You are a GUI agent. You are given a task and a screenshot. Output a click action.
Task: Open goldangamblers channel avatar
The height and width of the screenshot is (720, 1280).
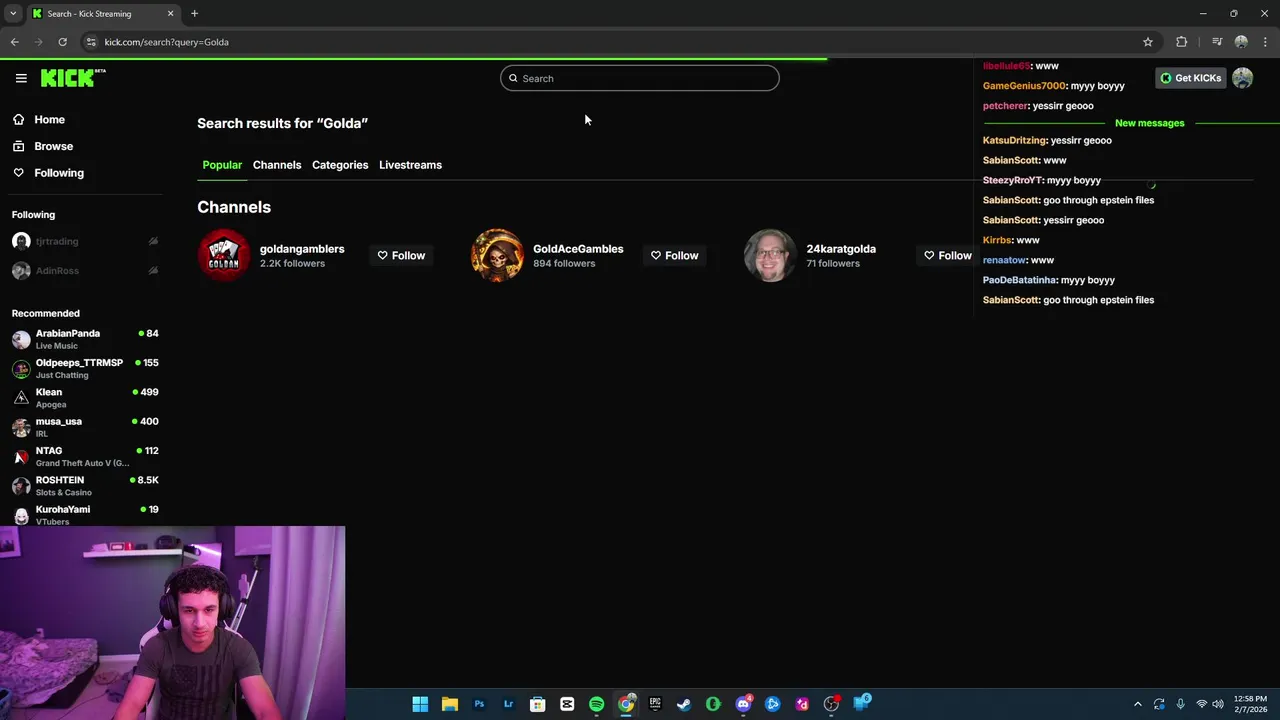pyautogui.click(x=223, y=255)
